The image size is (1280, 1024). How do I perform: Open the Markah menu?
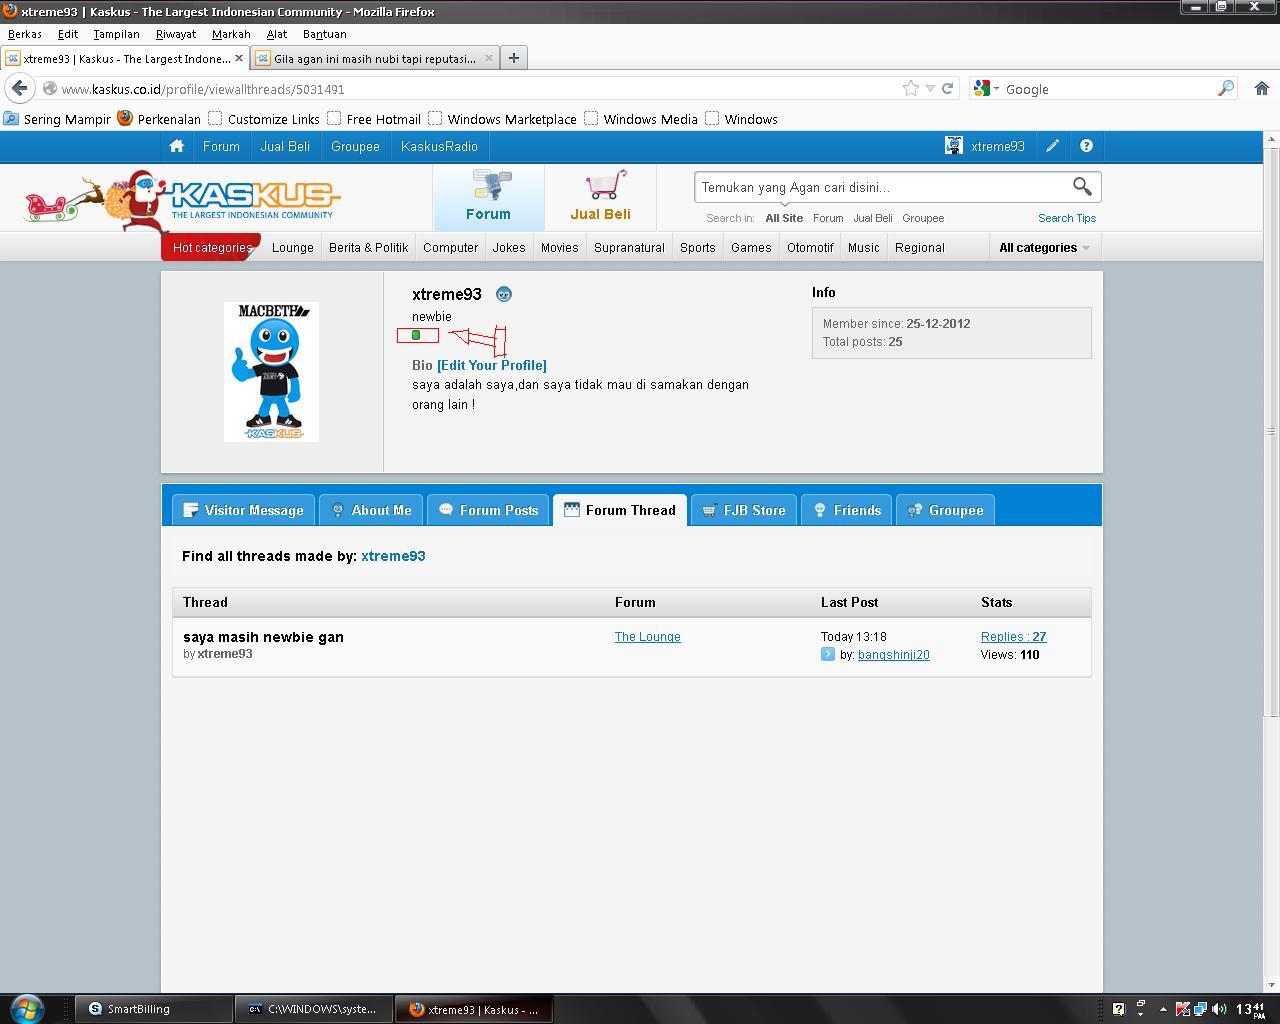point(231,34)
